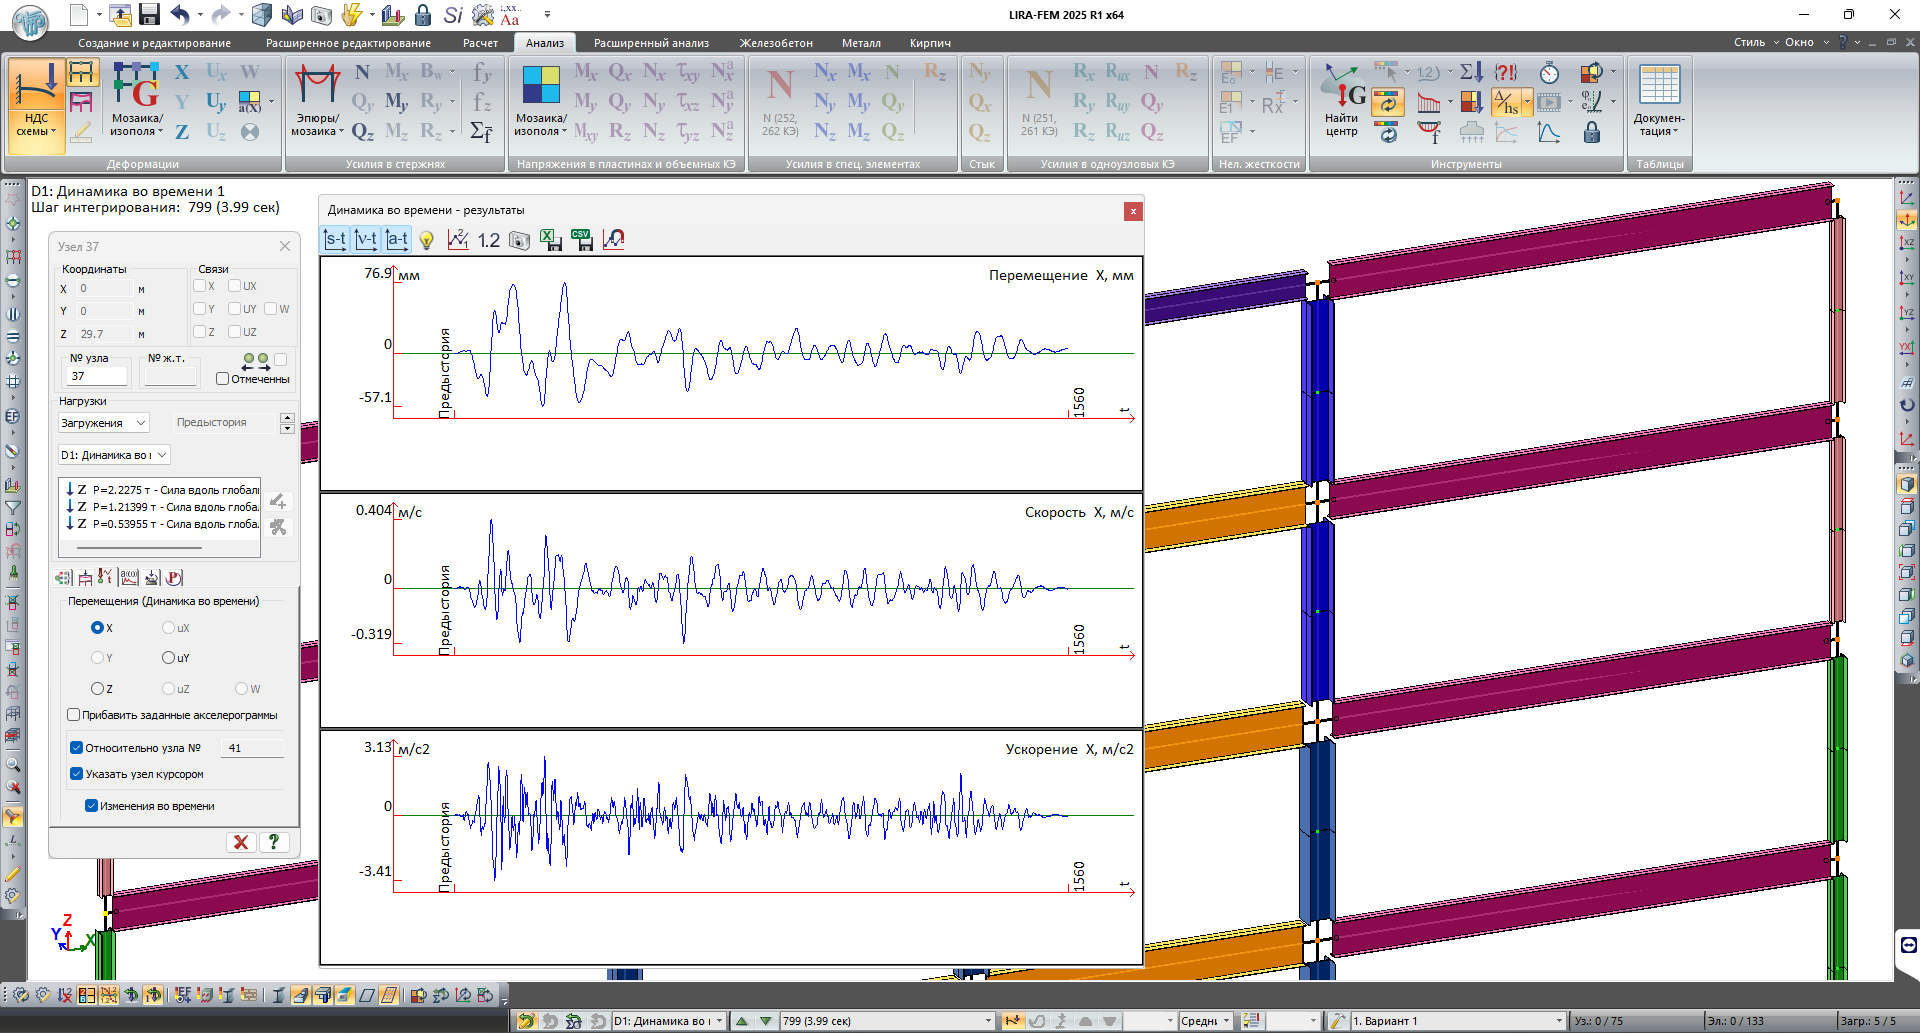
Task: Open the Загружения dropdown in node panel
Action: click(103, 423)
